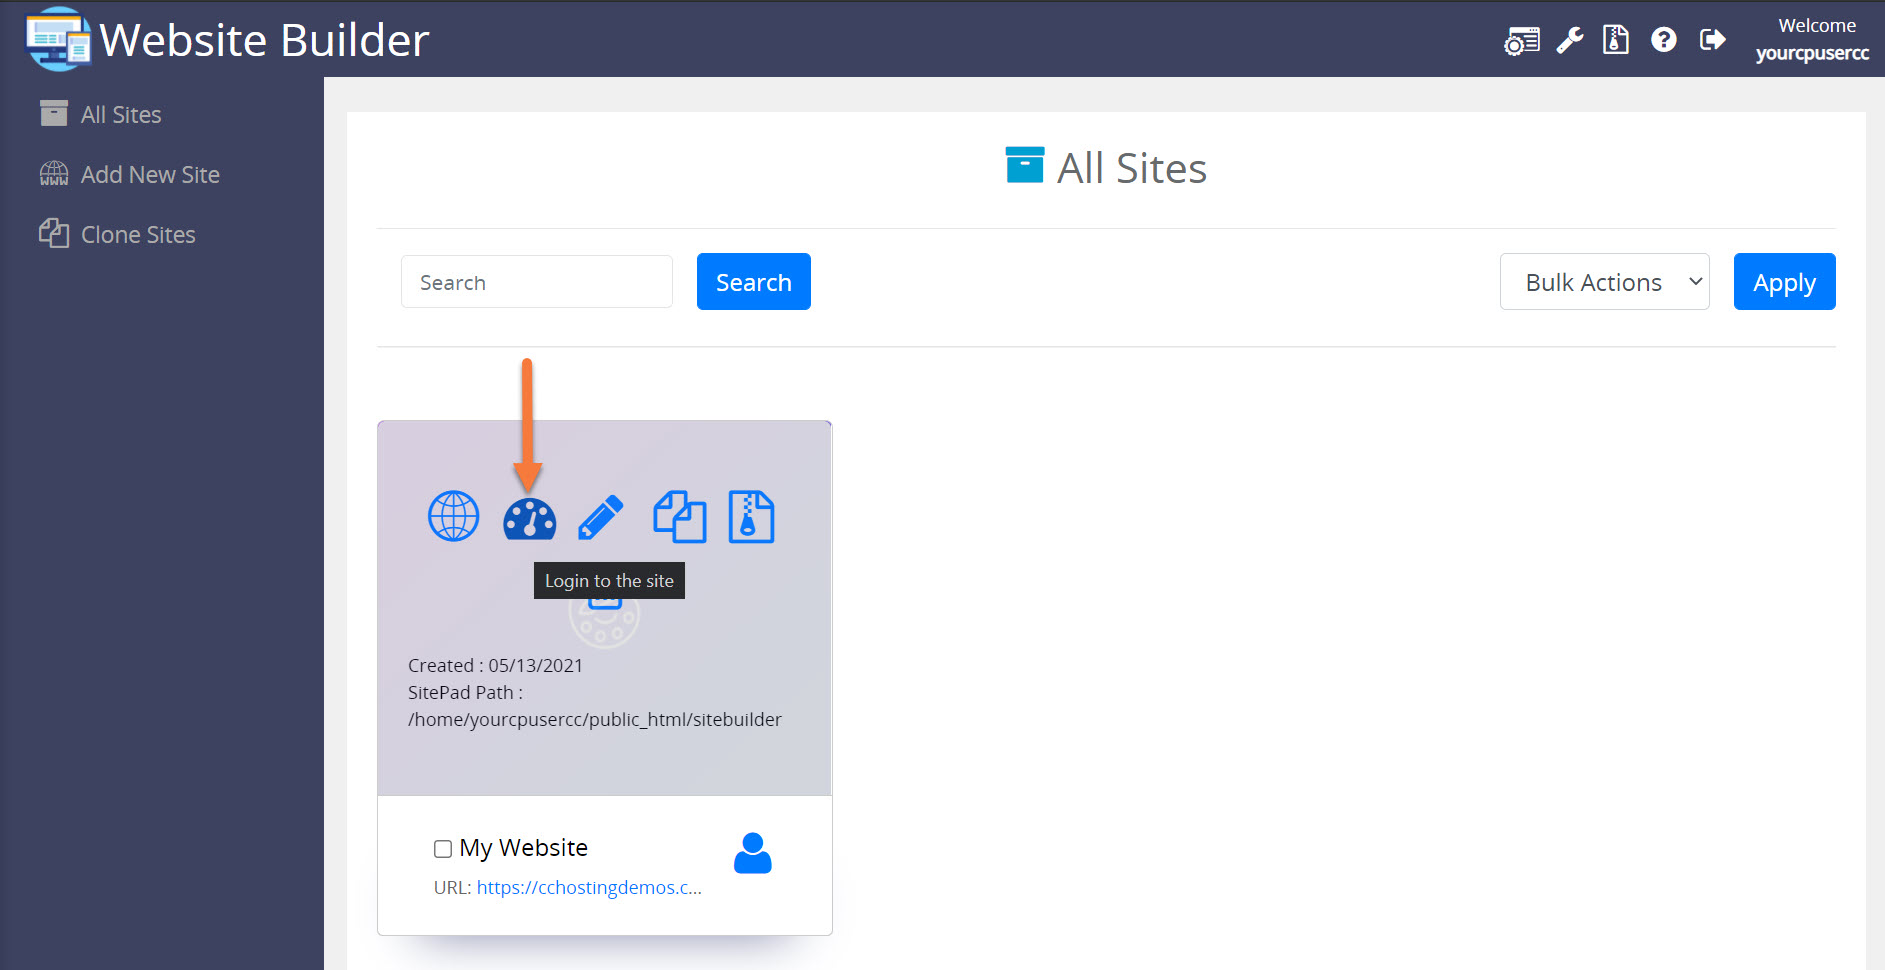This screenshot has width=1885, height=970.
Task: Click the Apply button
Action: 1783,282
